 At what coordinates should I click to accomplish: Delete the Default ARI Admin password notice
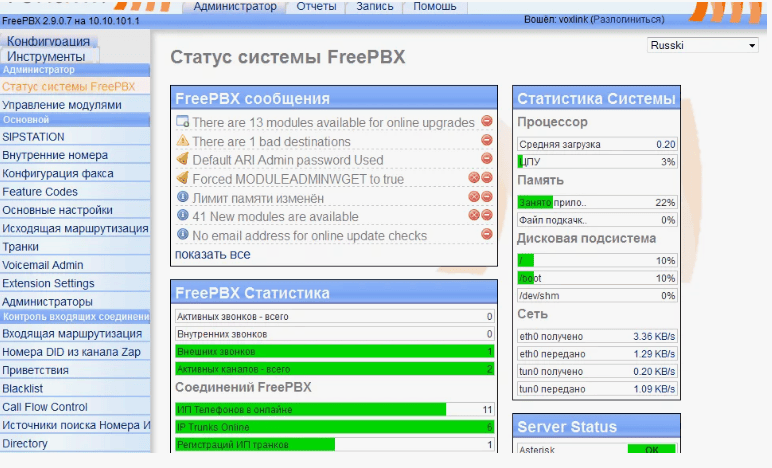pyautogui.click(x=486, y=158)
